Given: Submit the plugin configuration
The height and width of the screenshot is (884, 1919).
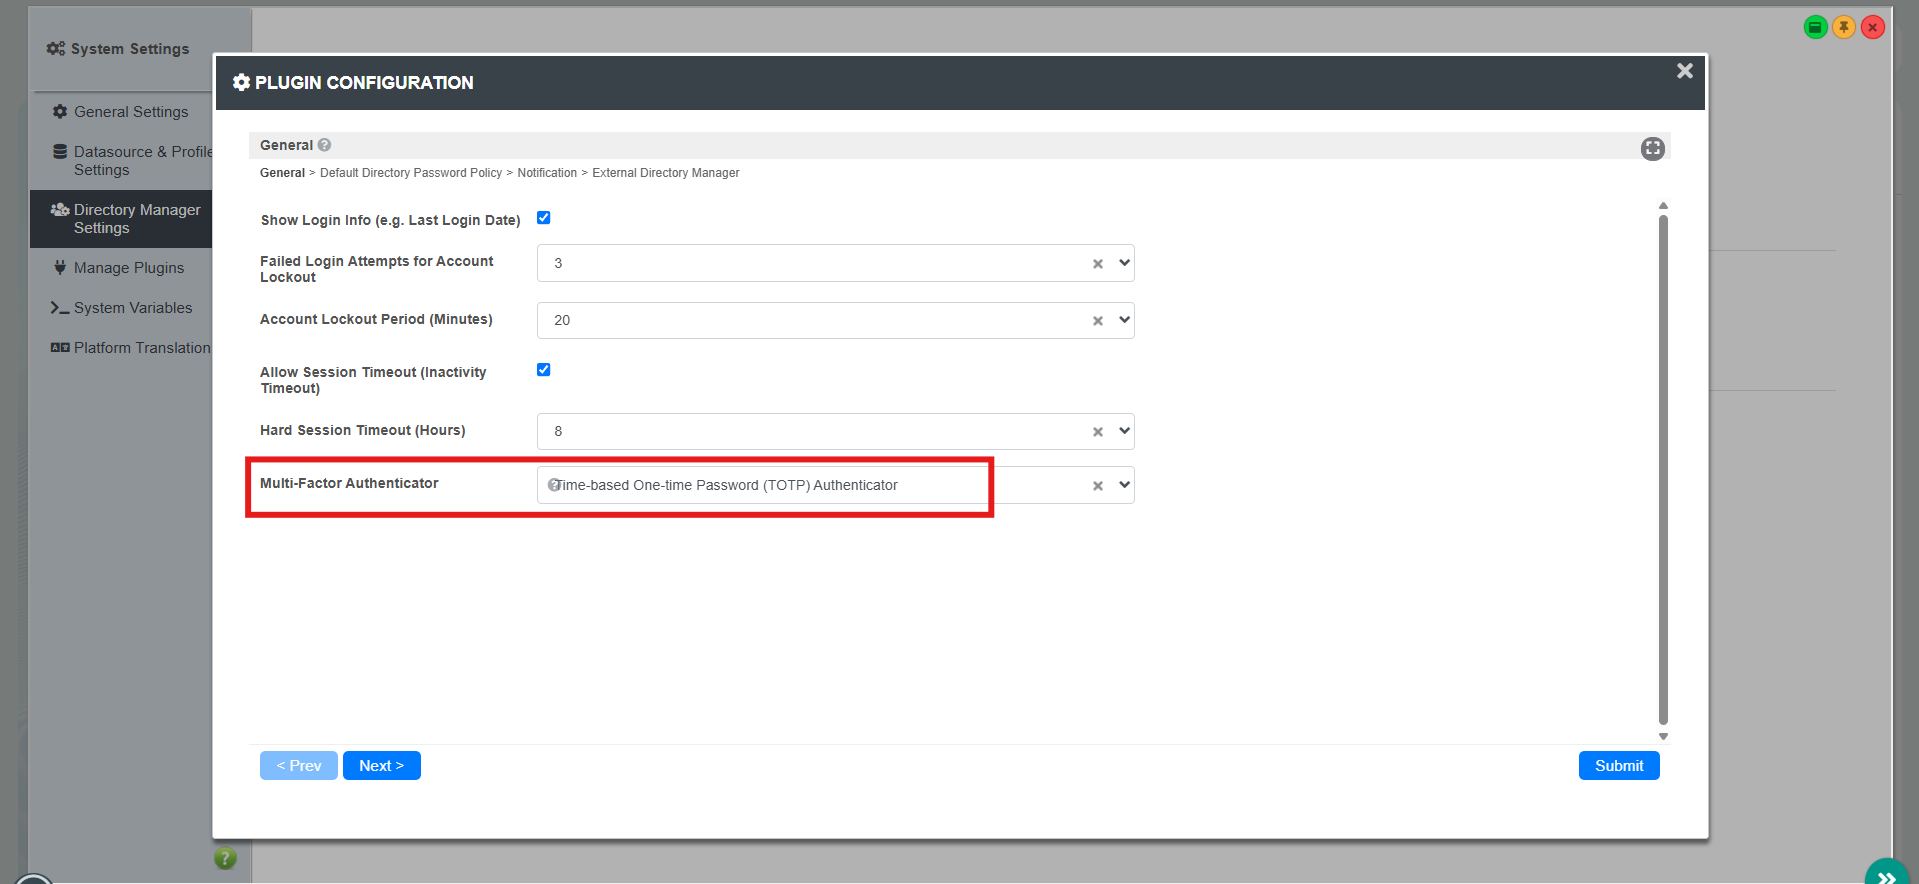Looking at the screenshot, I should coord(1619,766).
